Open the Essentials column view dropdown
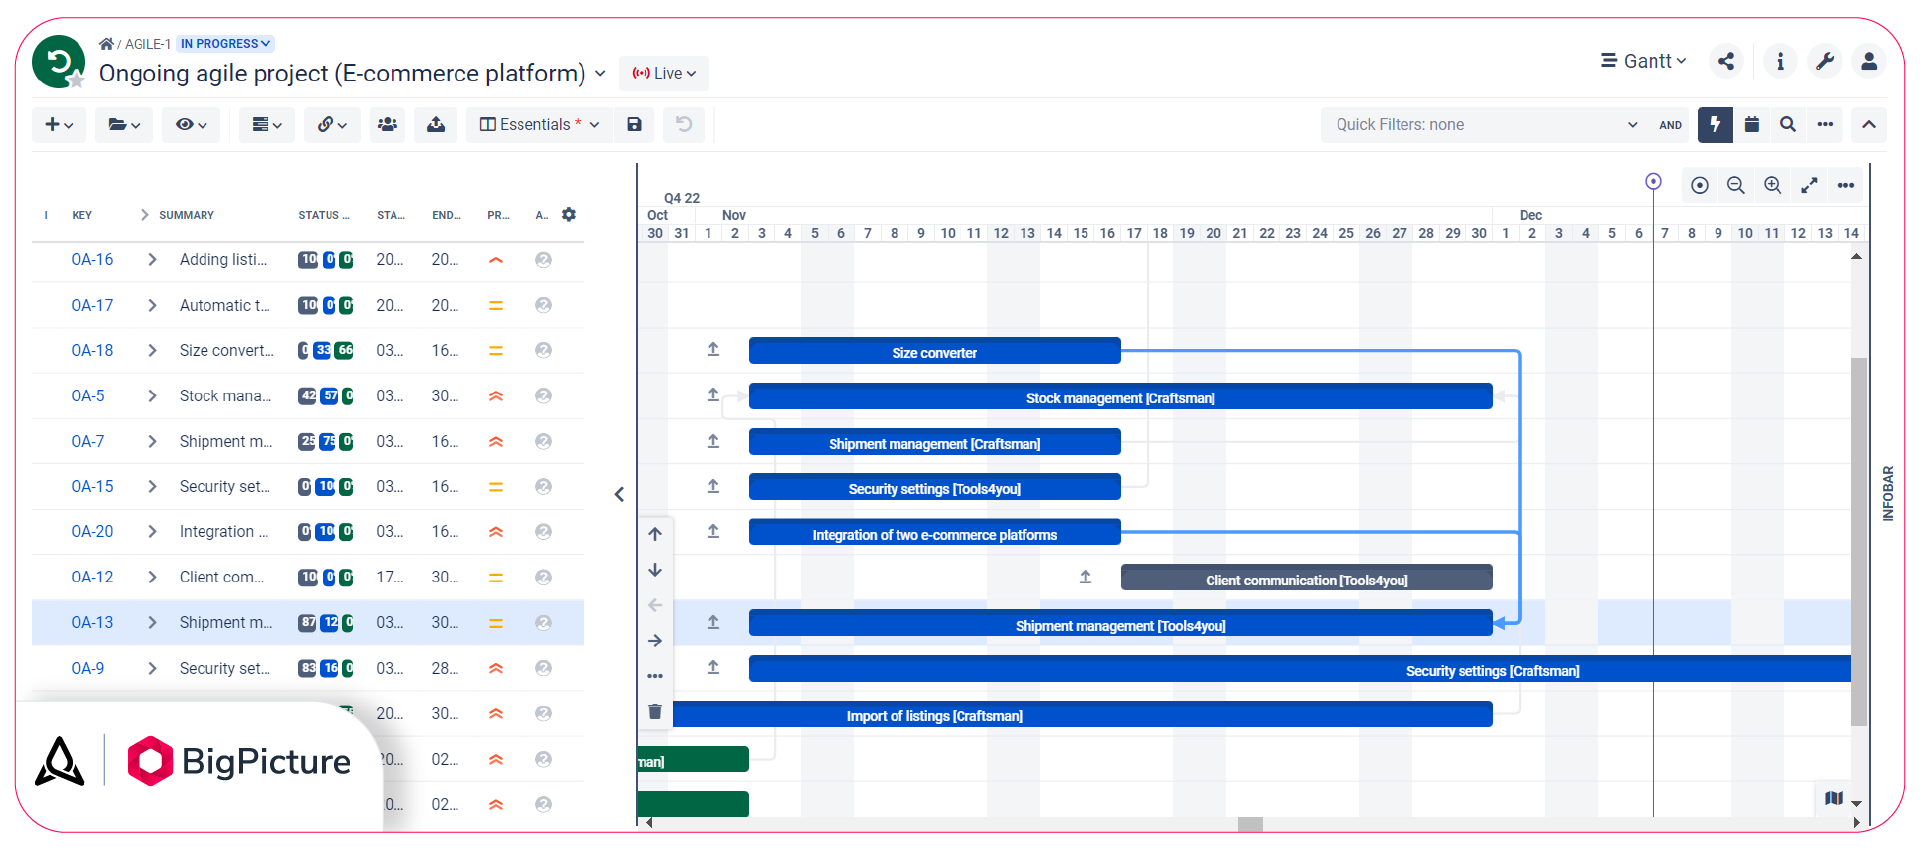This screenshot has height=850, width=1920. 540,125
